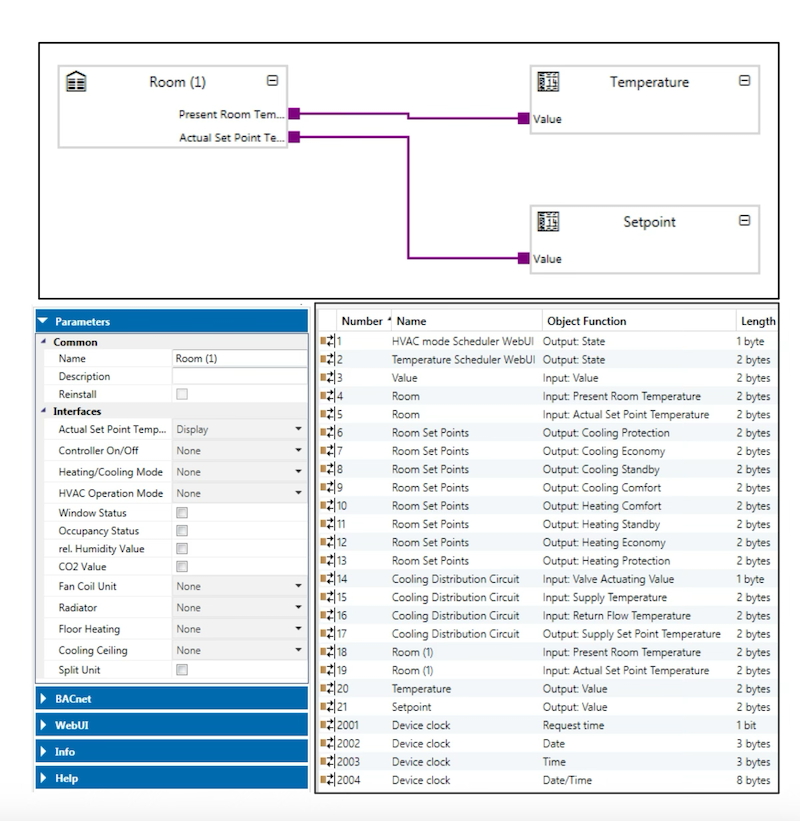This screenshot has height=821, width=800.
Task: Enable the Window Status checkbox
Action: tap(182, 513)
